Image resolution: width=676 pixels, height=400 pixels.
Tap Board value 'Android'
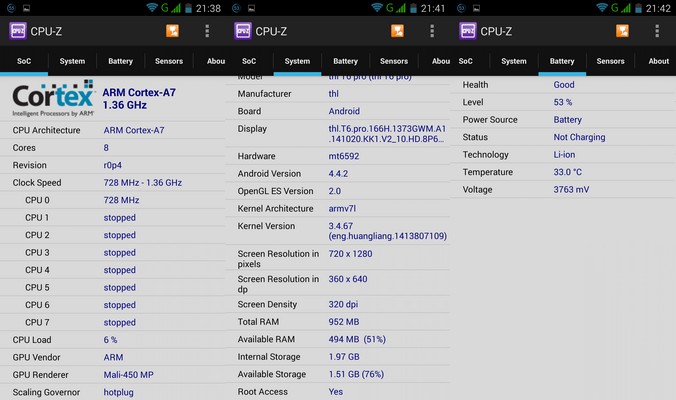(x=344, y=111)
